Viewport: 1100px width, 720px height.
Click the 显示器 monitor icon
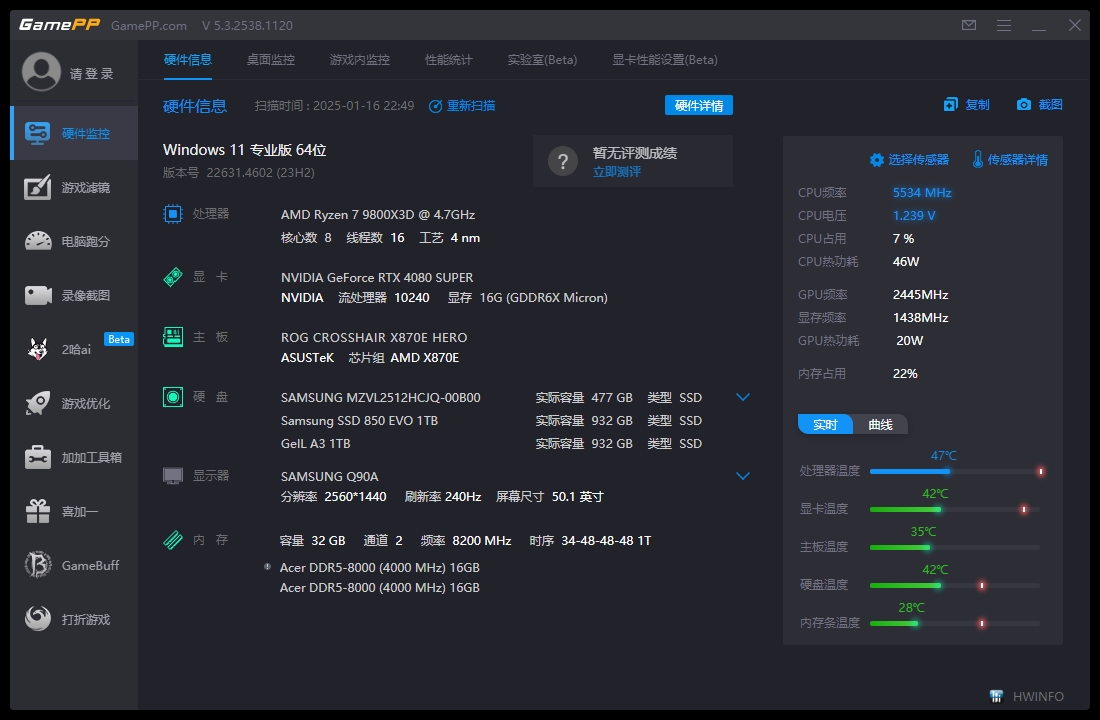tap(173, 475)
